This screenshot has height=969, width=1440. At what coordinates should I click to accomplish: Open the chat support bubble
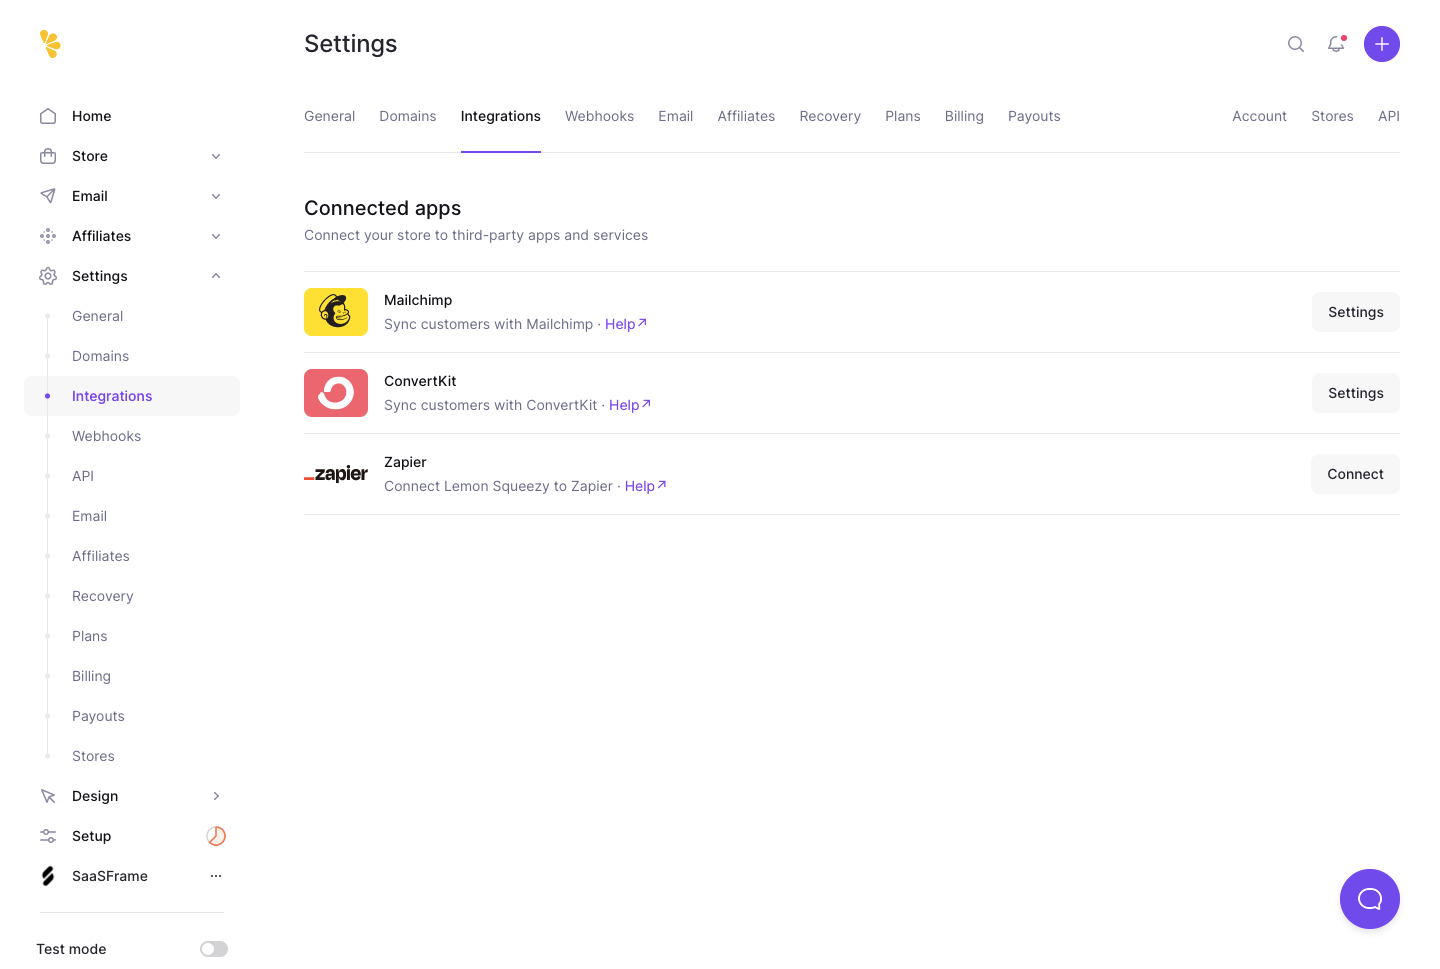coord(1370,899)
